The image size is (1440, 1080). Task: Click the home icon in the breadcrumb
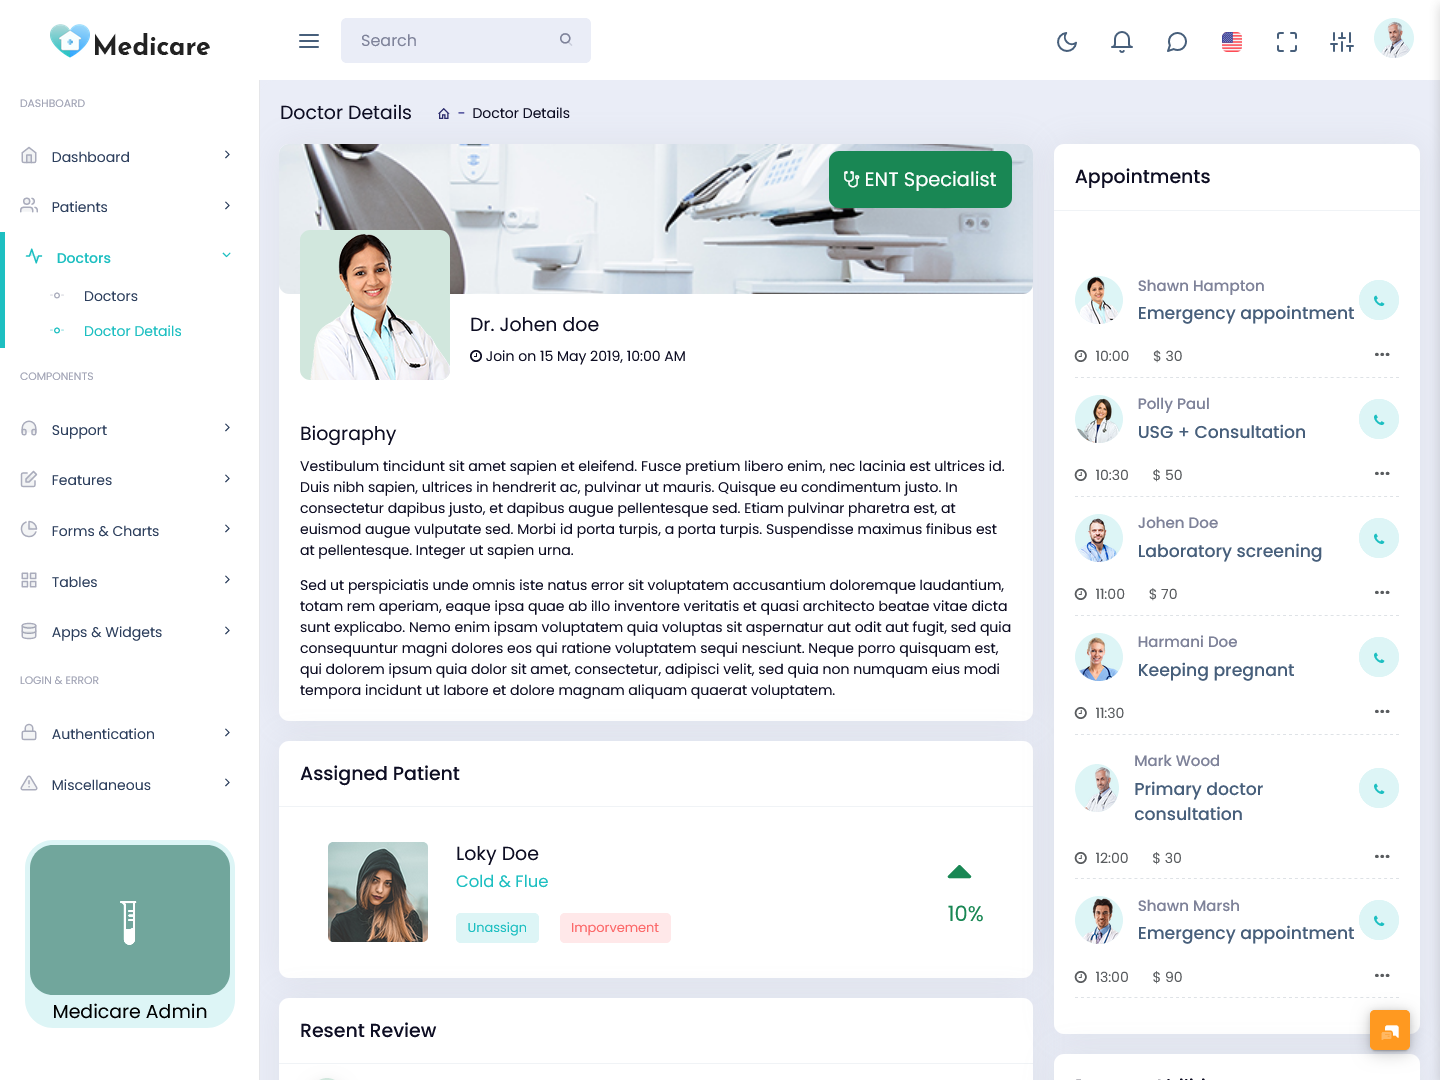click(444, 114)
